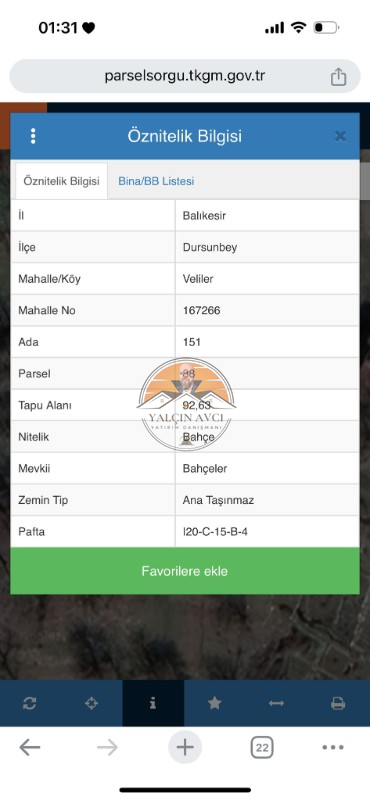Image resolution: width=370 pixels, height=800 pixels.
Task: Go back with the browser back arrow
Action: coord(30,747)
